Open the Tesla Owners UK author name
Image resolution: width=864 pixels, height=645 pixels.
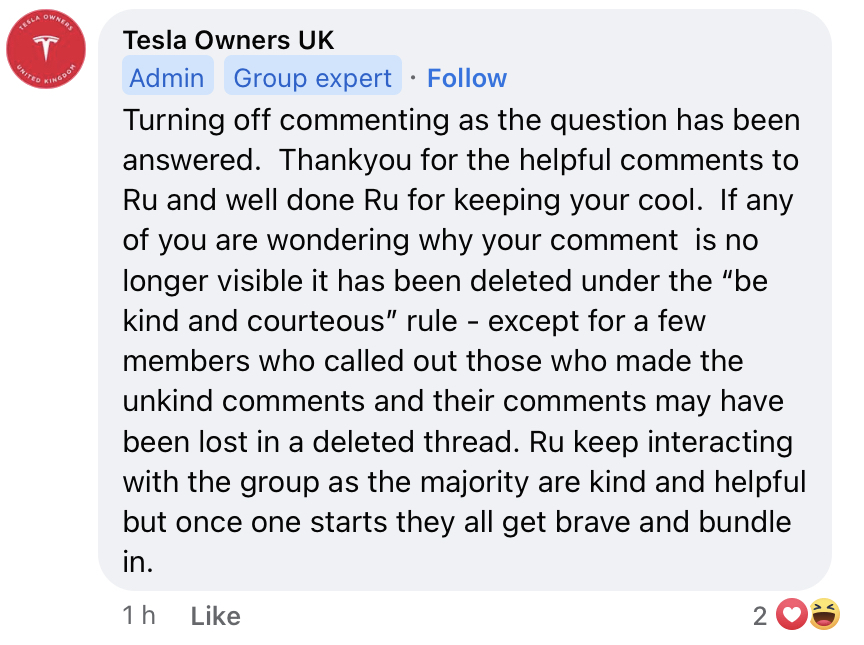pyautogui.click(x=228, y=40)
